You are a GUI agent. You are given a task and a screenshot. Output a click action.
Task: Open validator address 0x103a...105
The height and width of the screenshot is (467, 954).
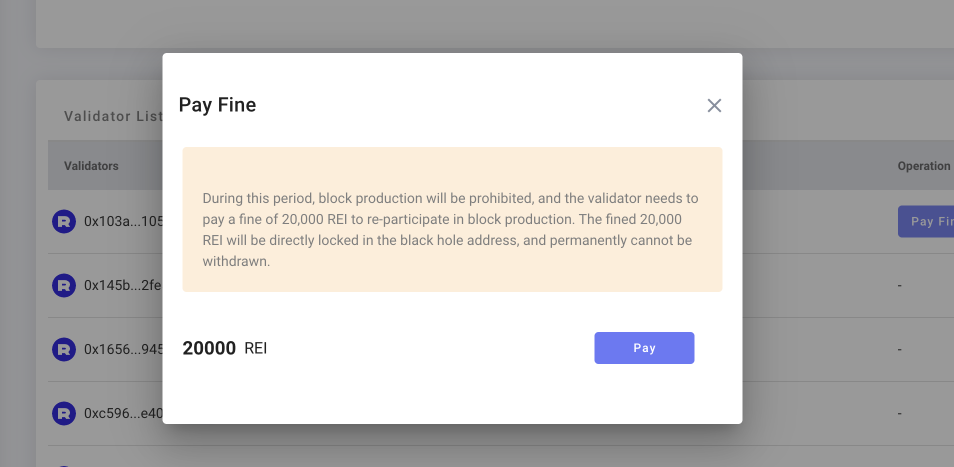(122, 222)
